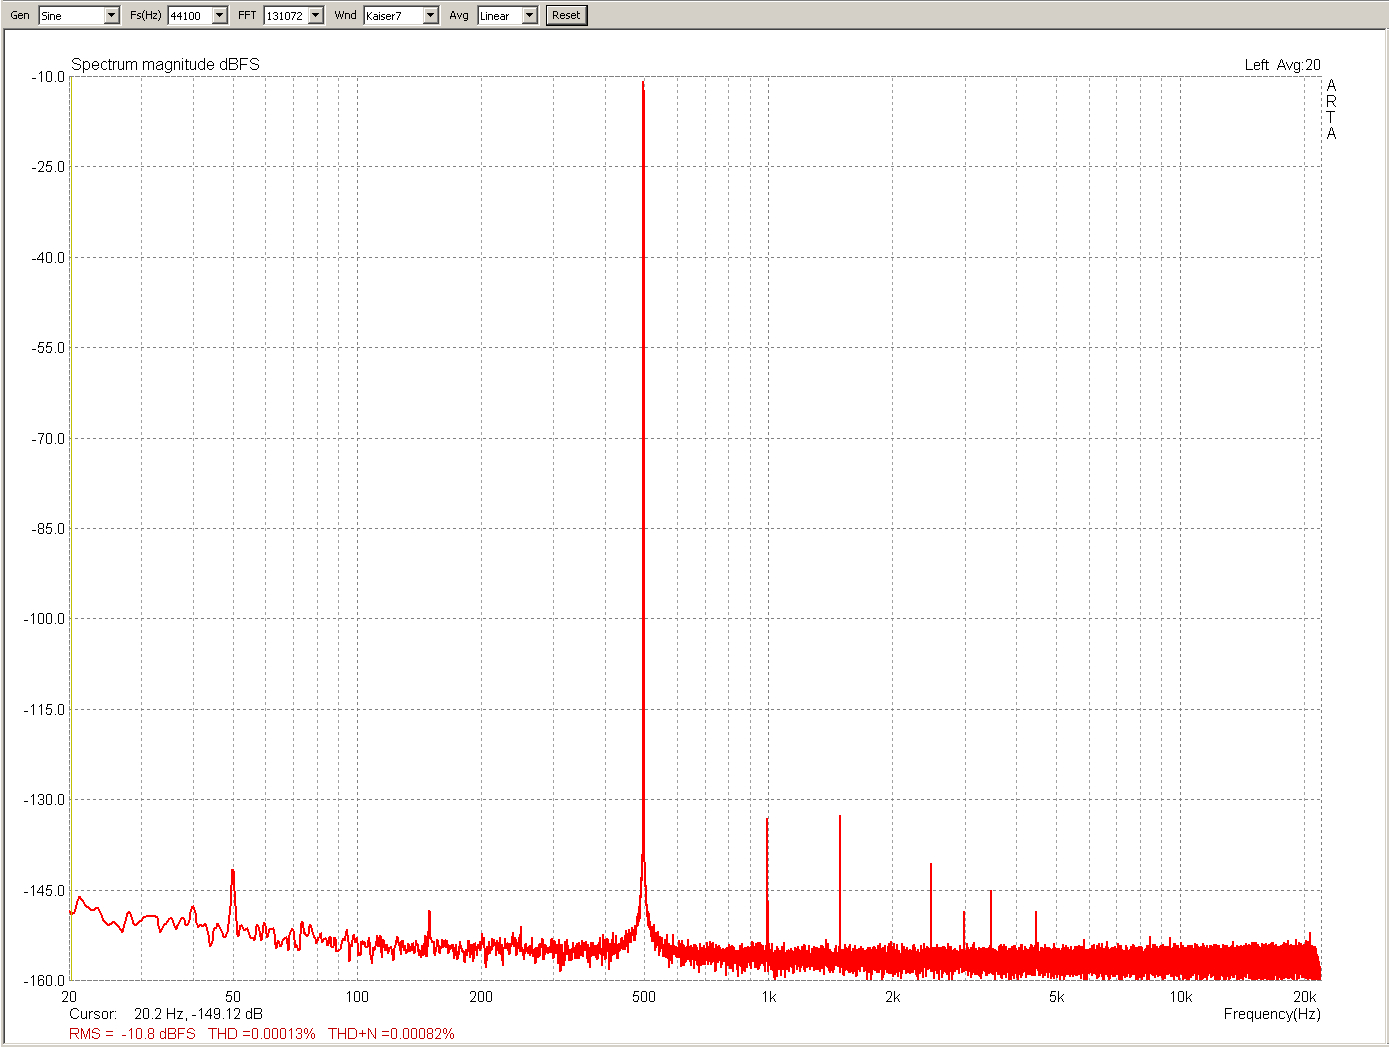1389x1047 pixels.
Task: Click the 500 Hz fundamental peak
Action: 643,500
